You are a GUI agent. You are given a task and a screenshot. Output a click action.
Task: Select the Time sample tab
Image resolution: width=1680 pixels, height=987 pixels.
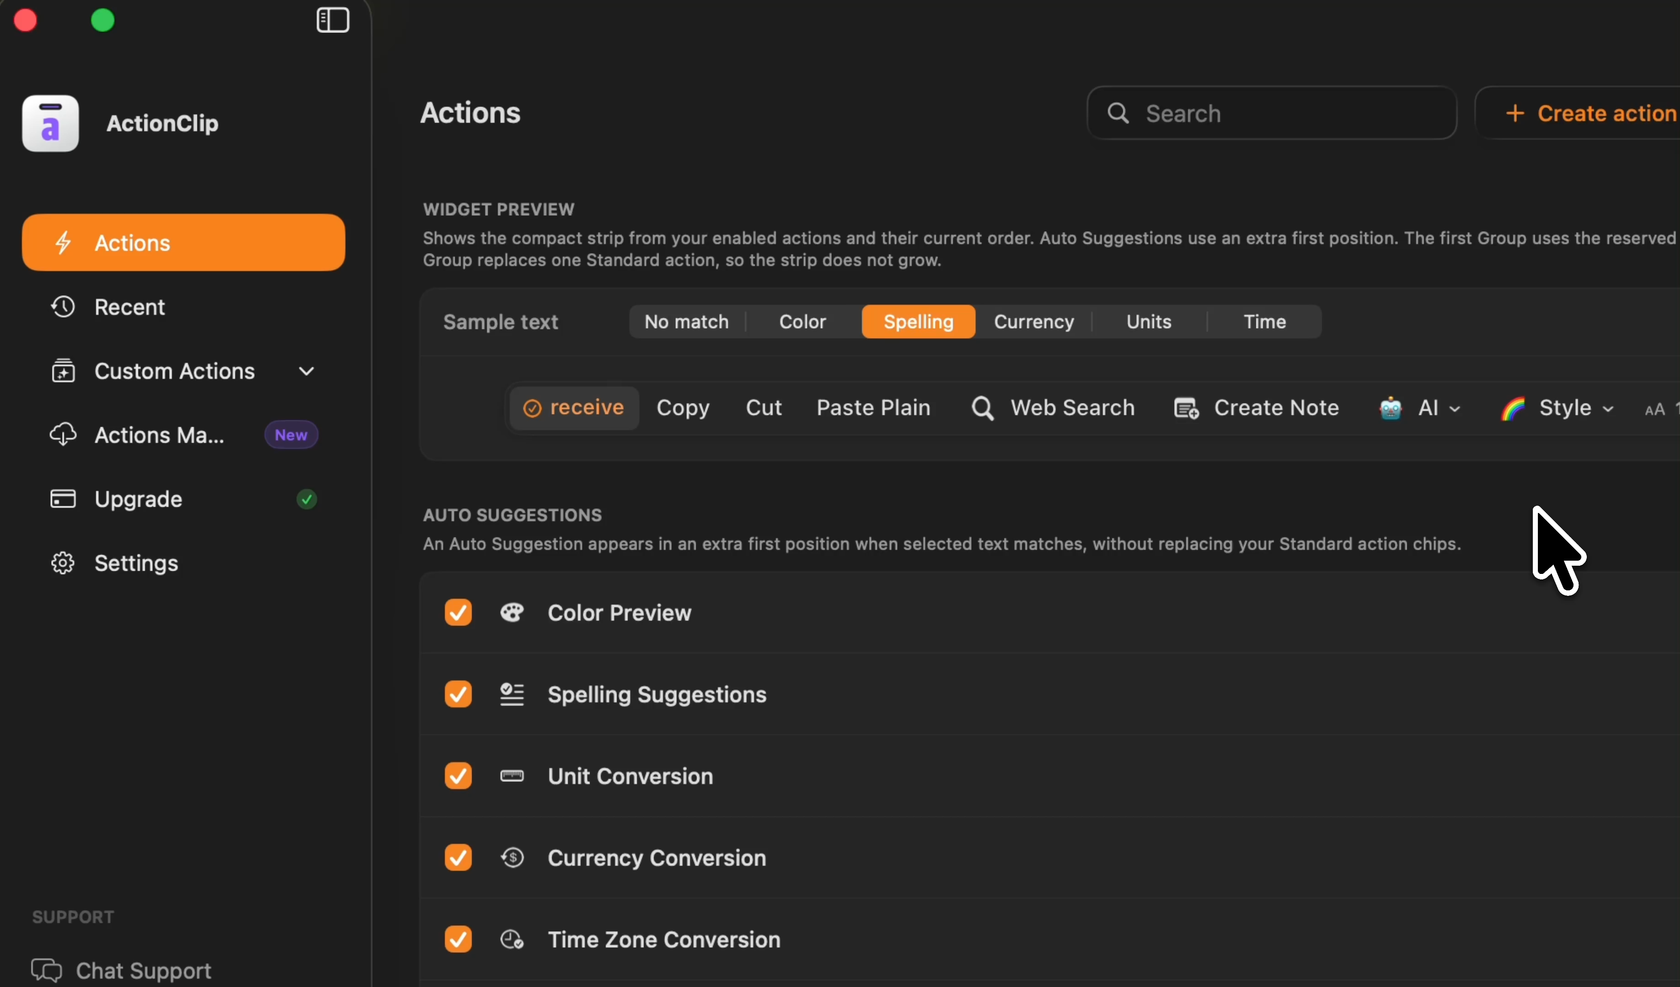[x=1265, y=322]
